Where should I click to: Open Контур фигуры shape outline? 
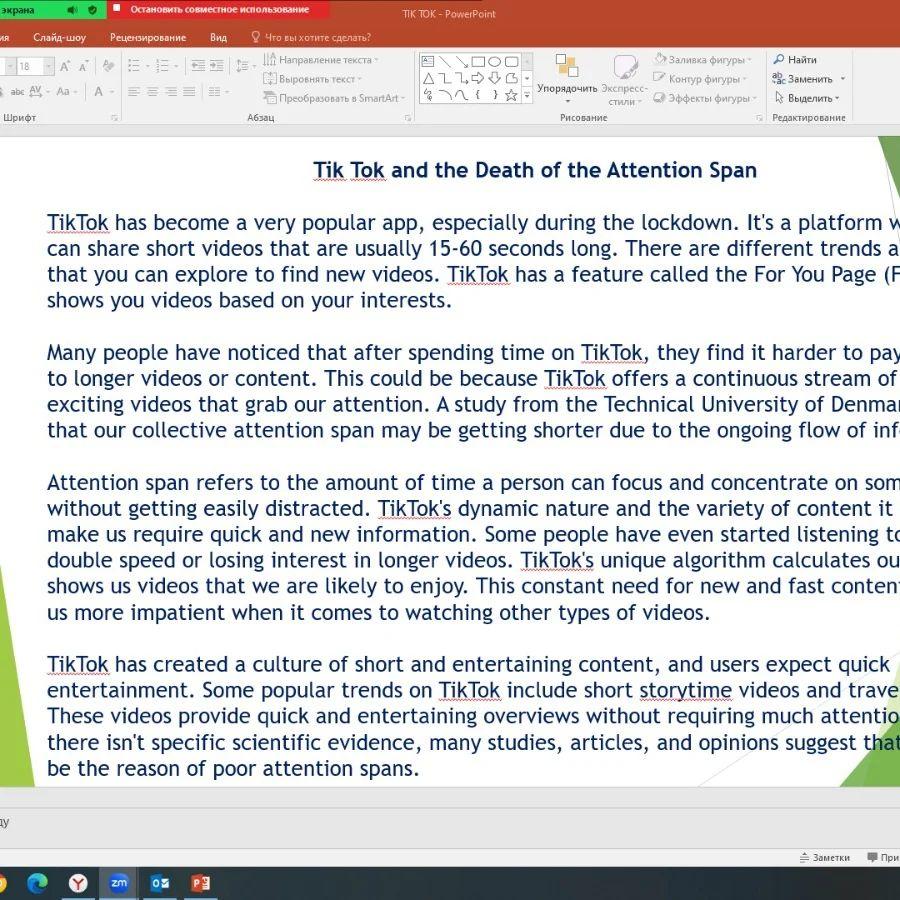[700, 79]
